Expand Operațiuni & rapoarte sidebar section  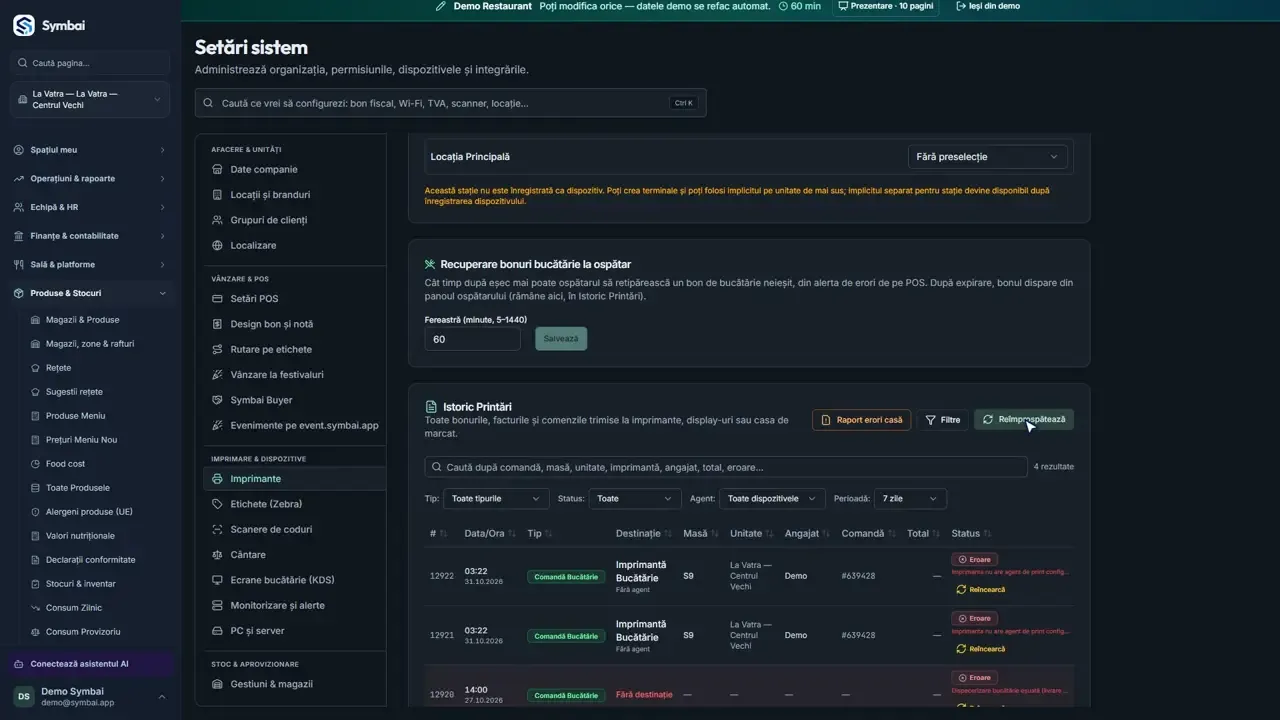tap(90, 179)
